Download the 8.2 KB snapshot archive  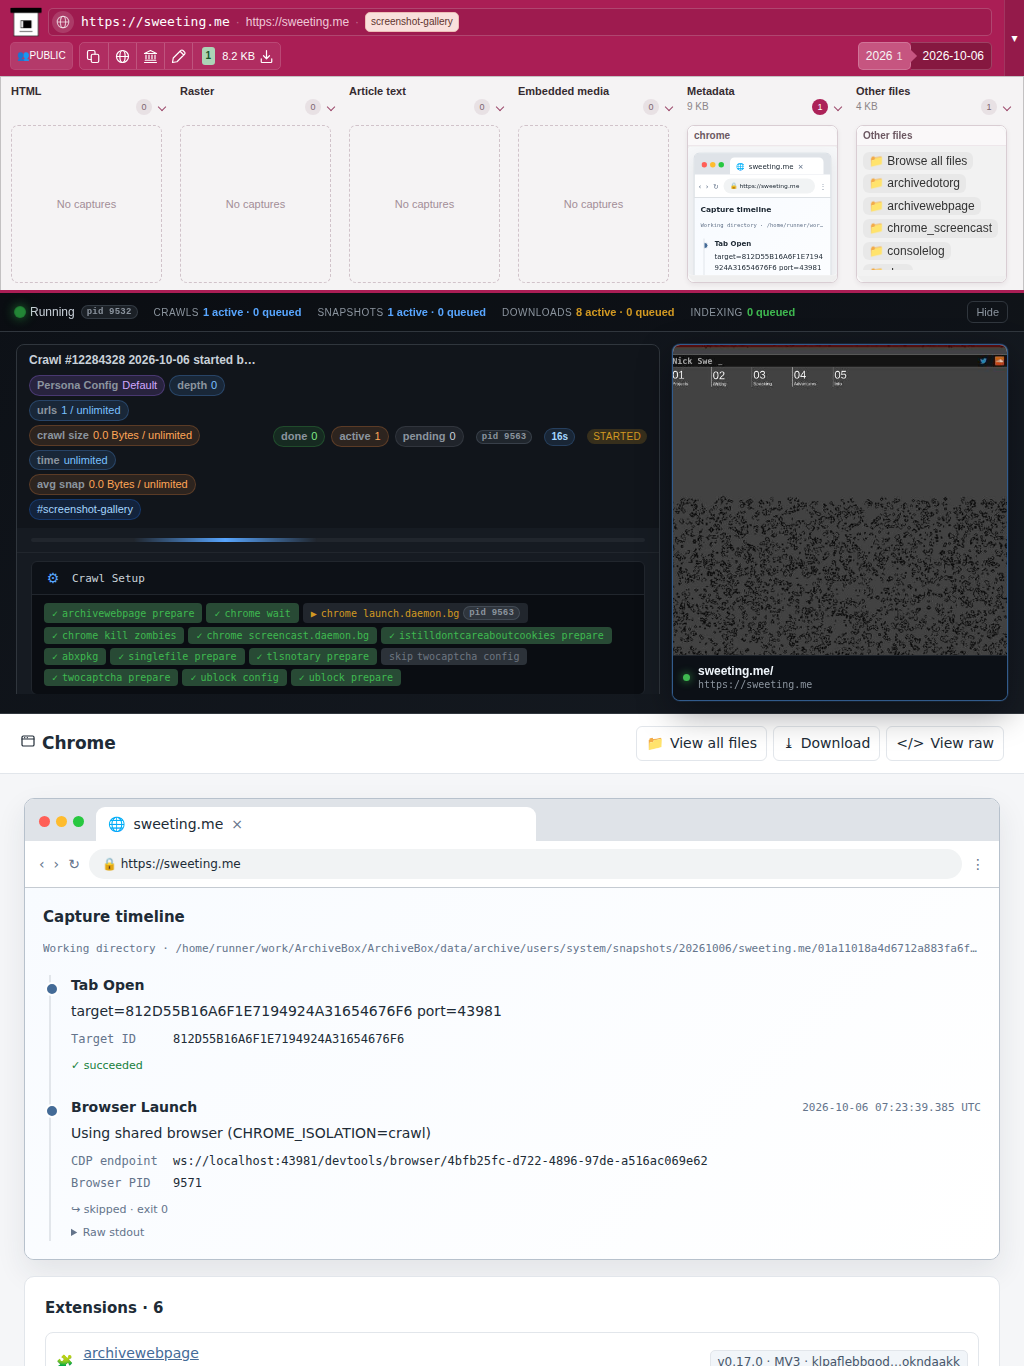click(x=266, y=56)
